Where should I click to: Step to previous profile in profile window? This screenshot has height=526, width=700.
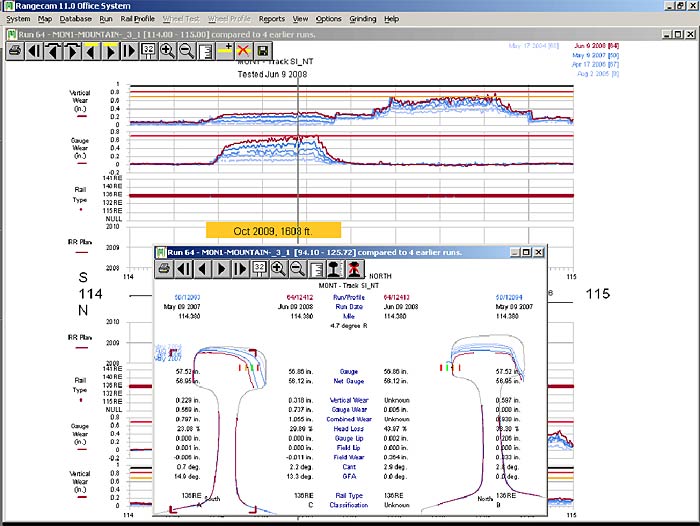tap(202, 269)
